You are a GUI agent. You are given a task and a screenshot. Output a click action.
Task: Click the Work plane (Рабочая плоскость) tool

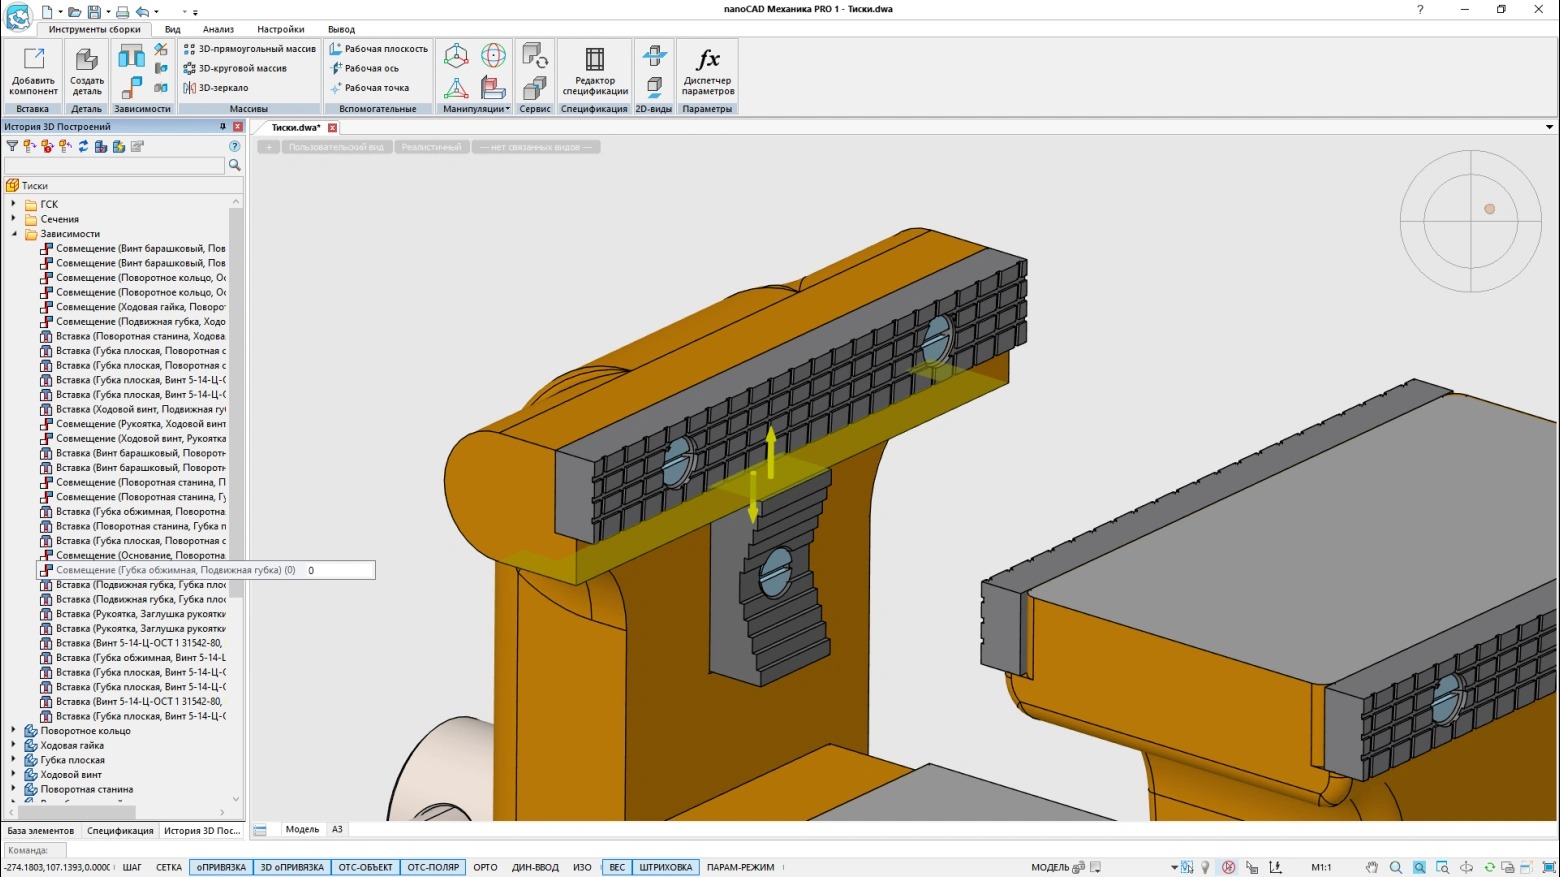pyautogui.click(x=378, y=49)
